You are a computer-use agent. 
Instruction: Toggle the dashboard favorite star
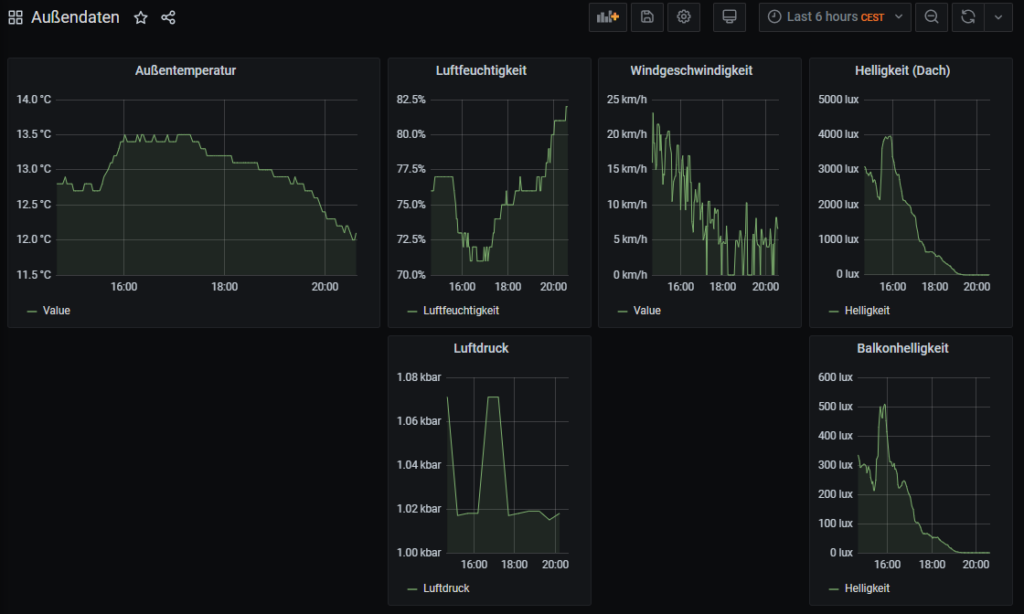click(x=140, y=17)
